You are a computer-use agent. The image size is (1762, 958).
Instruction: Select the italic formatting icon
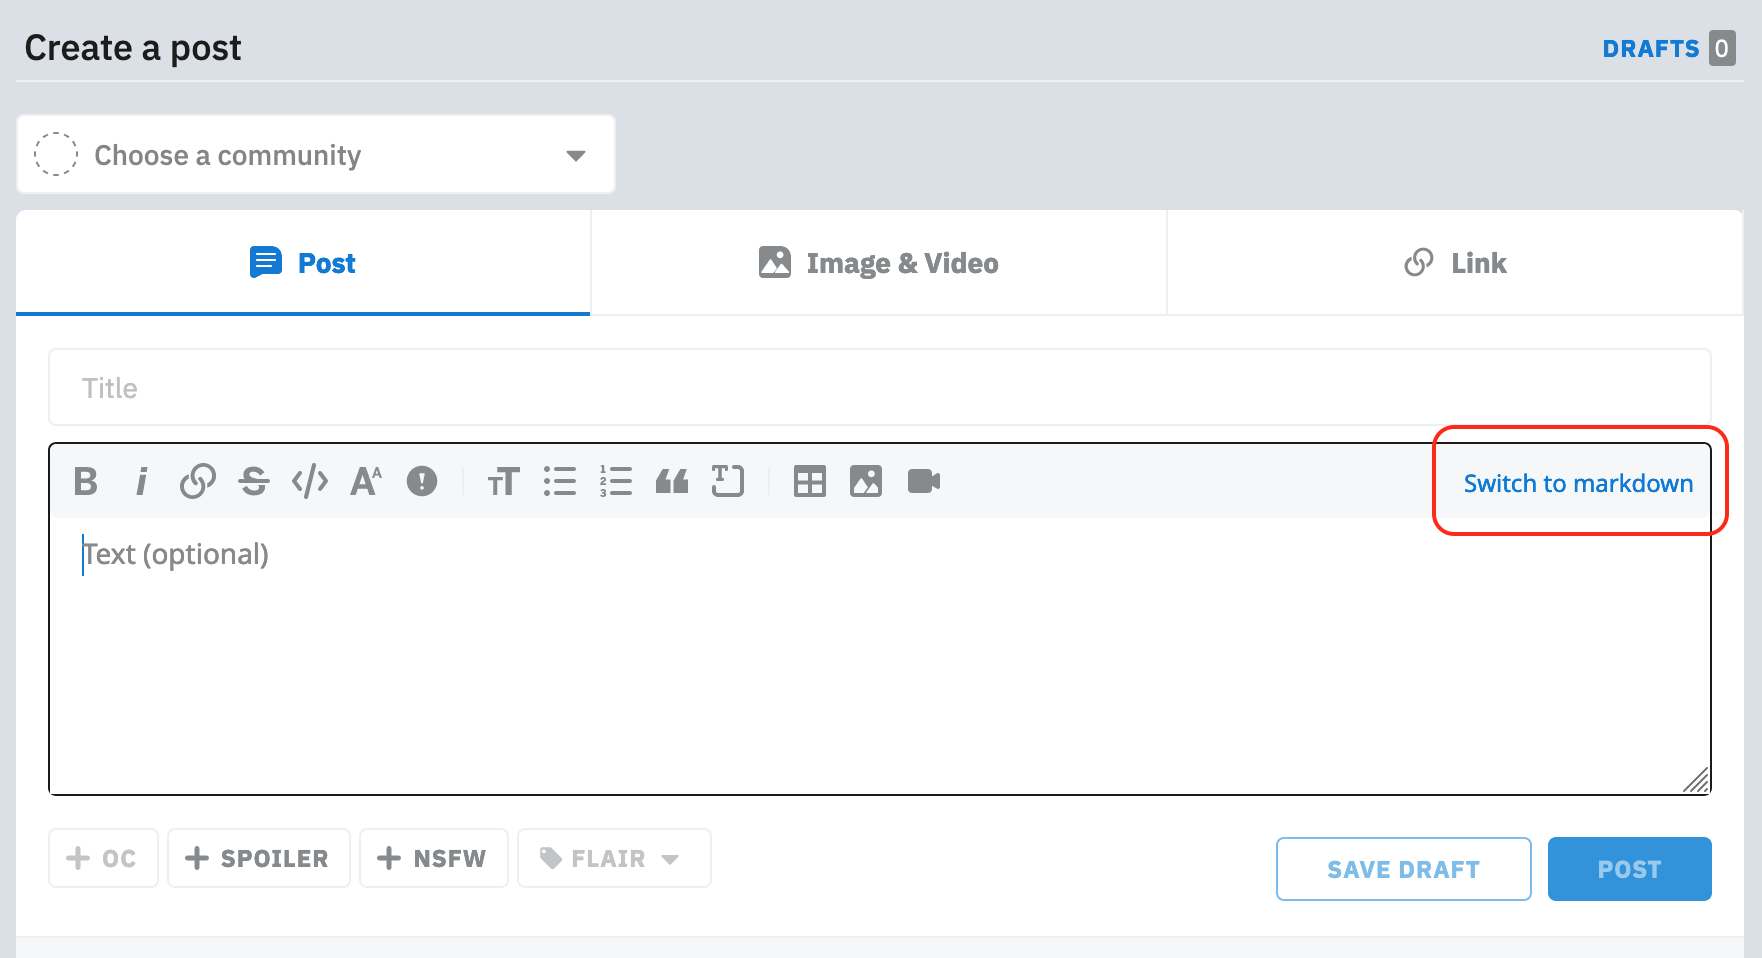pyautogui.click(x=141, y=482)
